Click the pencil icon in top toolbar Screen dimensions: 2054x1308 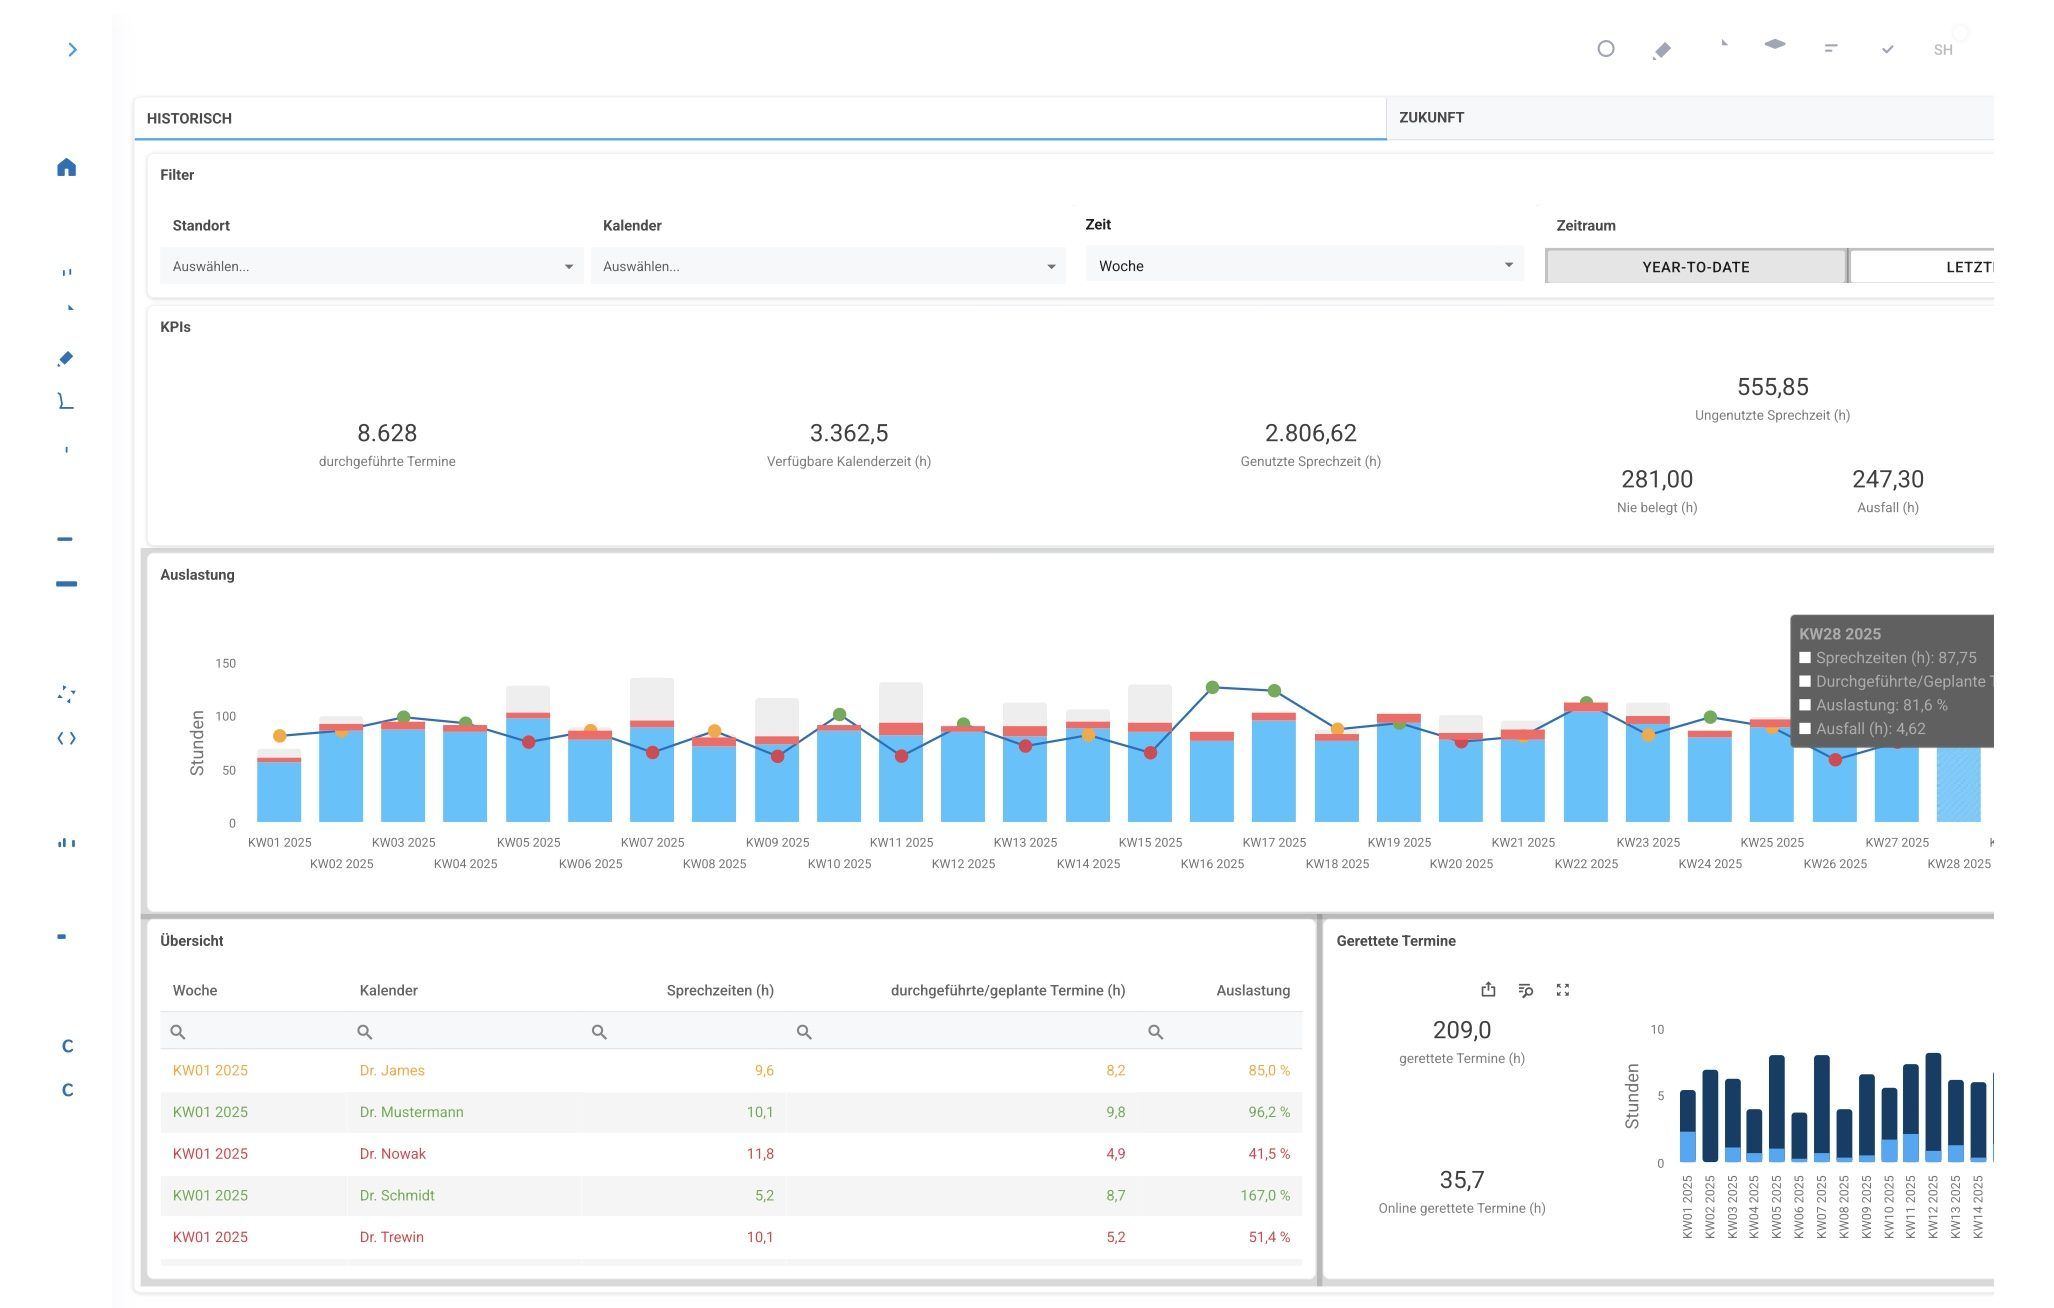click(1662, 50)
